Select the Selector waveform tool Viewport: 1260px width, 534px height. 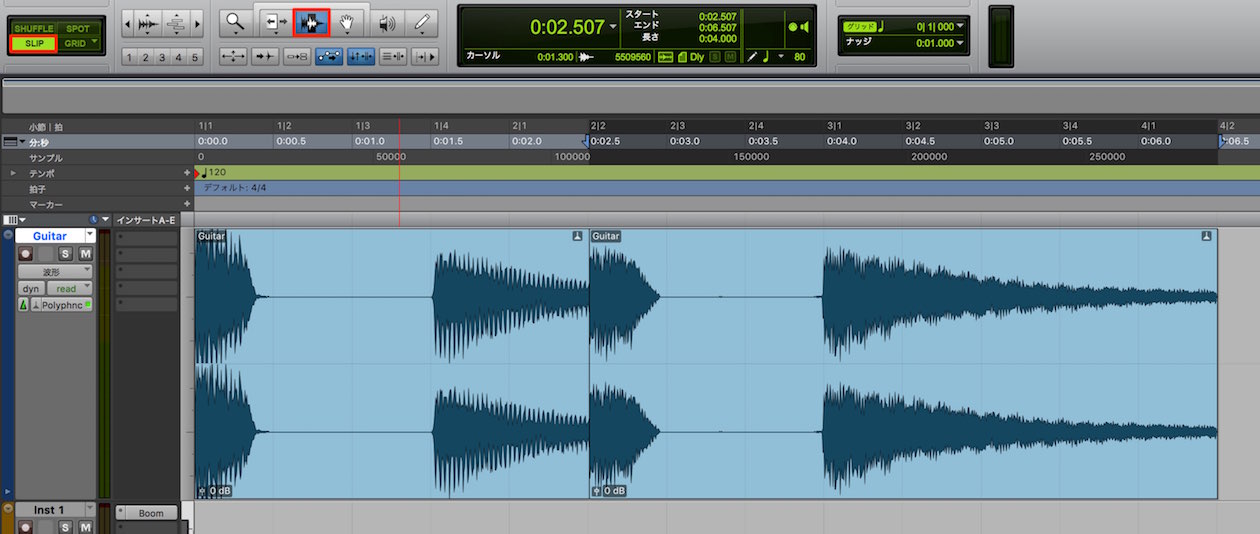coord(311,21)
